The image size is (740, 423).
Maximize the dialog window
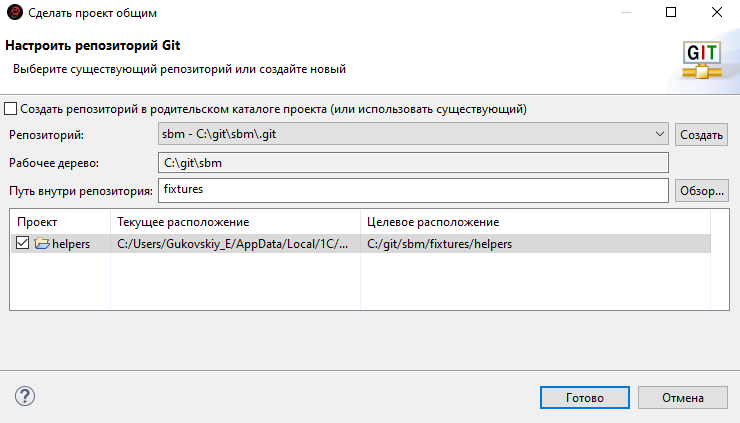pos(670,14)
